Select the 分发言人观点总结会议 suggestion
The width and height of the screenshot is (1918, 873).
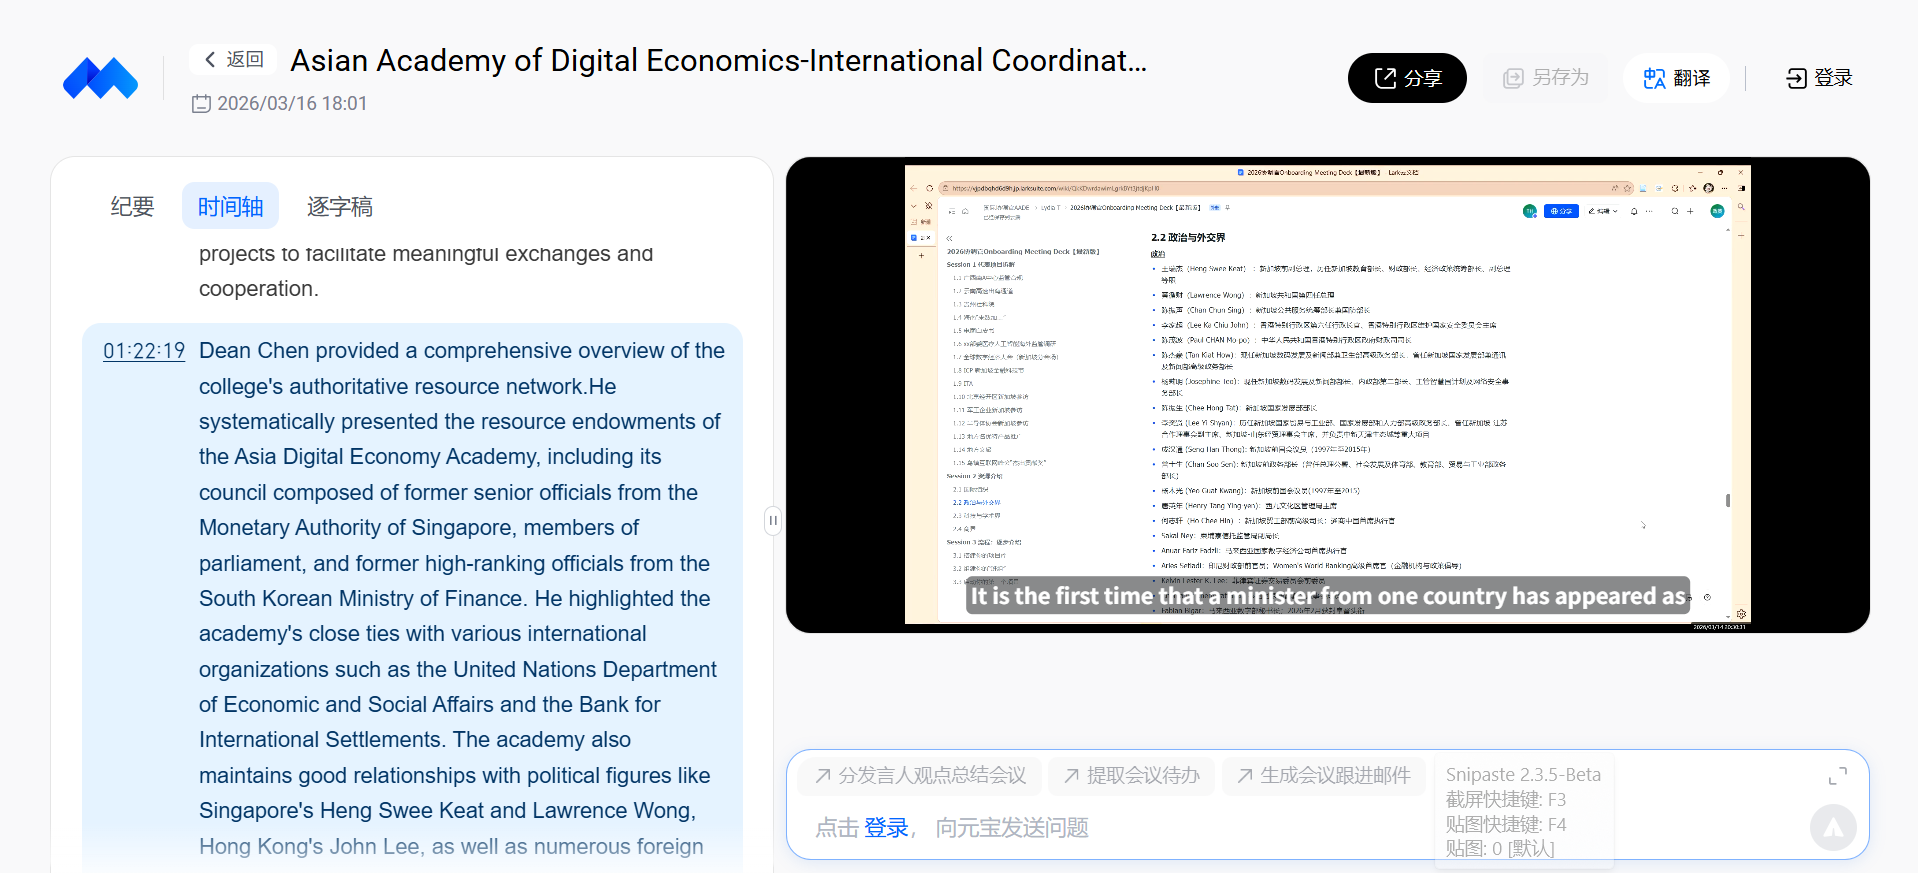921,775
